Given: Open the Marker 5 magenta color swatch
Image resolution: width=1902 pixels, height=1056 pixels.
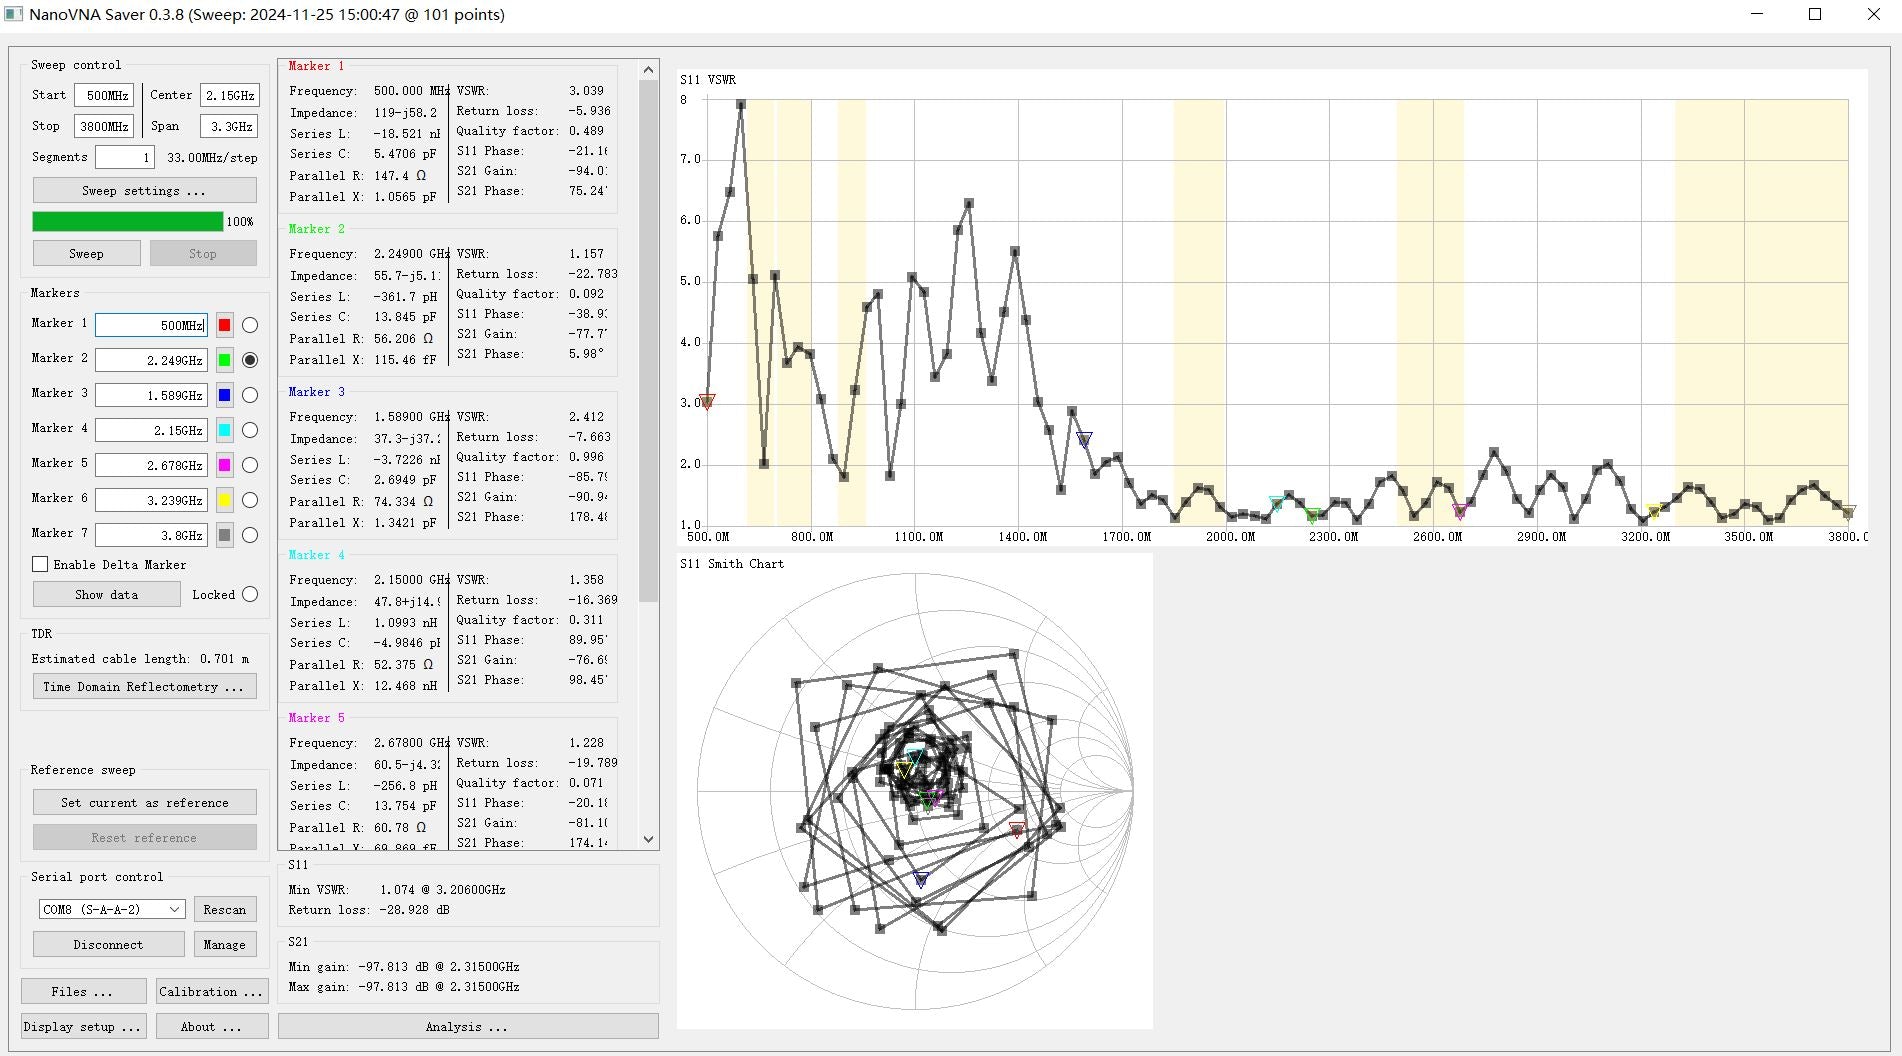Looking at the screenshot, I should (225, 465).
